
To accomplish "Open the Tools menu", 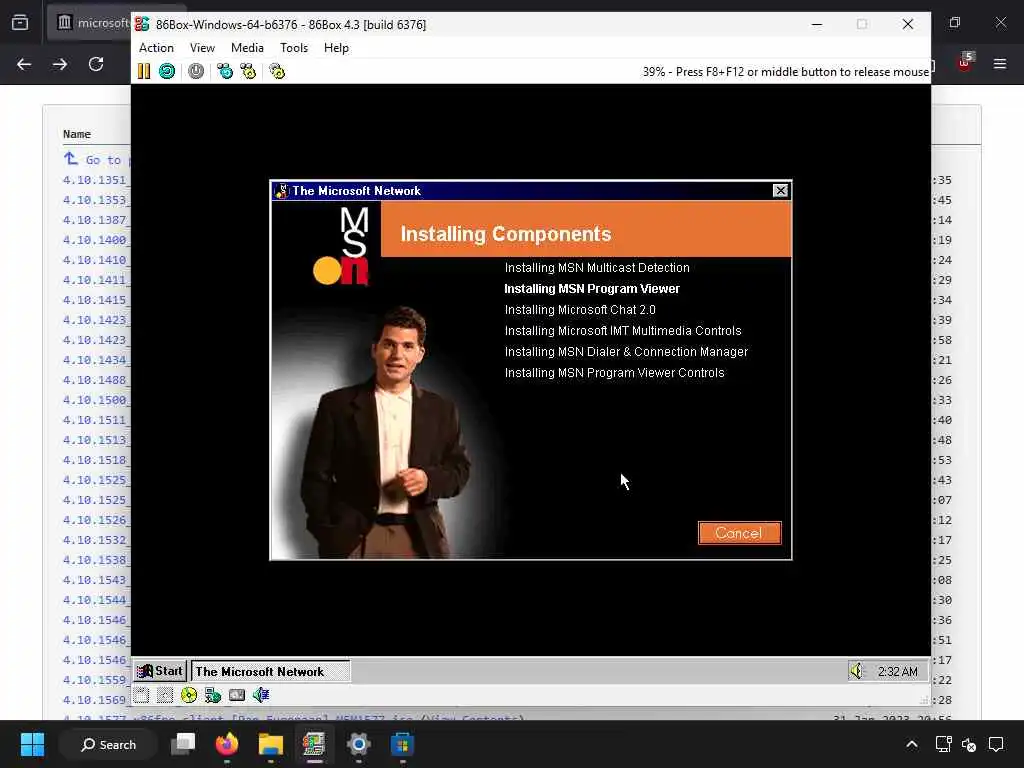I will click(294, 48).
